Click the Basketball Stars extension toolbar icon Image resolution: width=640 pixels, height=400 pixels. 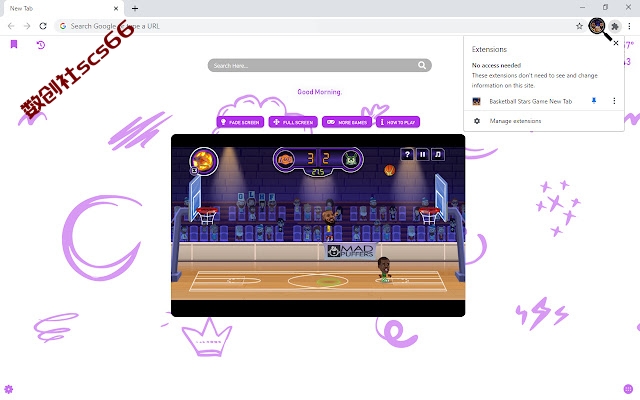tap(597, 26)
